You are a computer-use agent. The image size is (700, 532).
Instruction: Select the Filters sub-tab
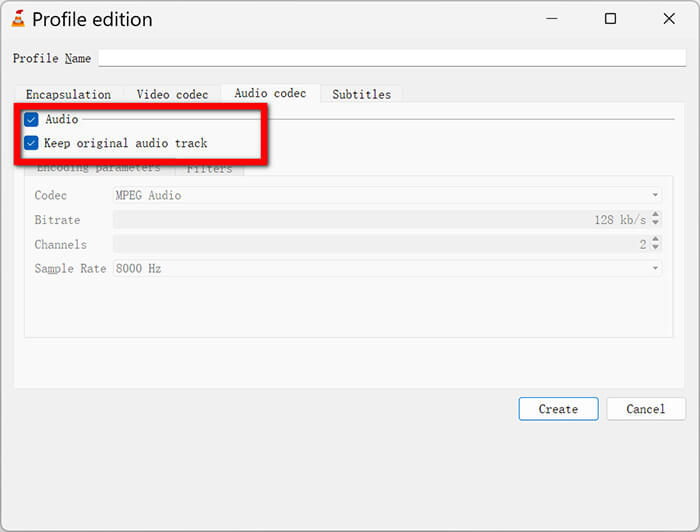209,169
